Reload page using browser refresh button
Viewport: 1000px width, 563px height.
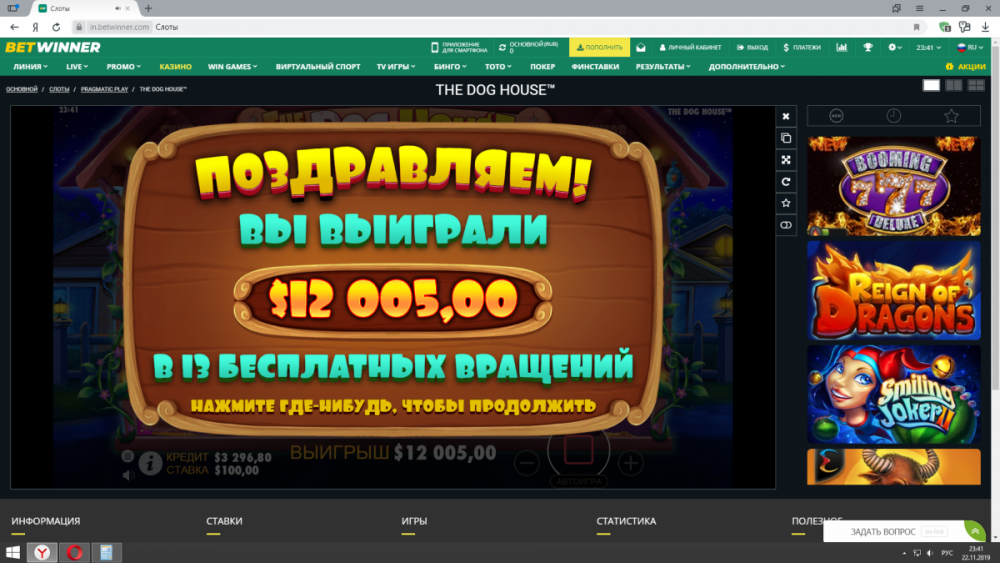[x=56, y=27]
